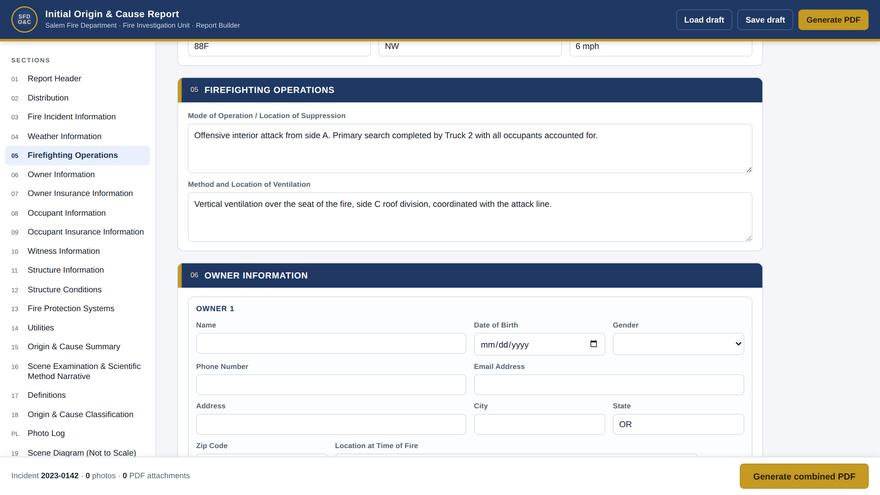Go to the Report Header section
880x495 pixels.
click(x=77, y=79)
